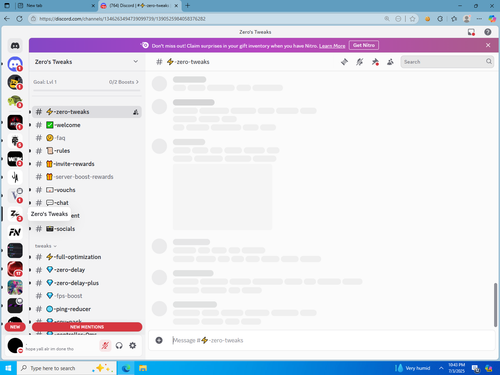The width and height of the screenshot is (500, 375).
Task: Open the Discord inbox icon
Action: [471, 32]
